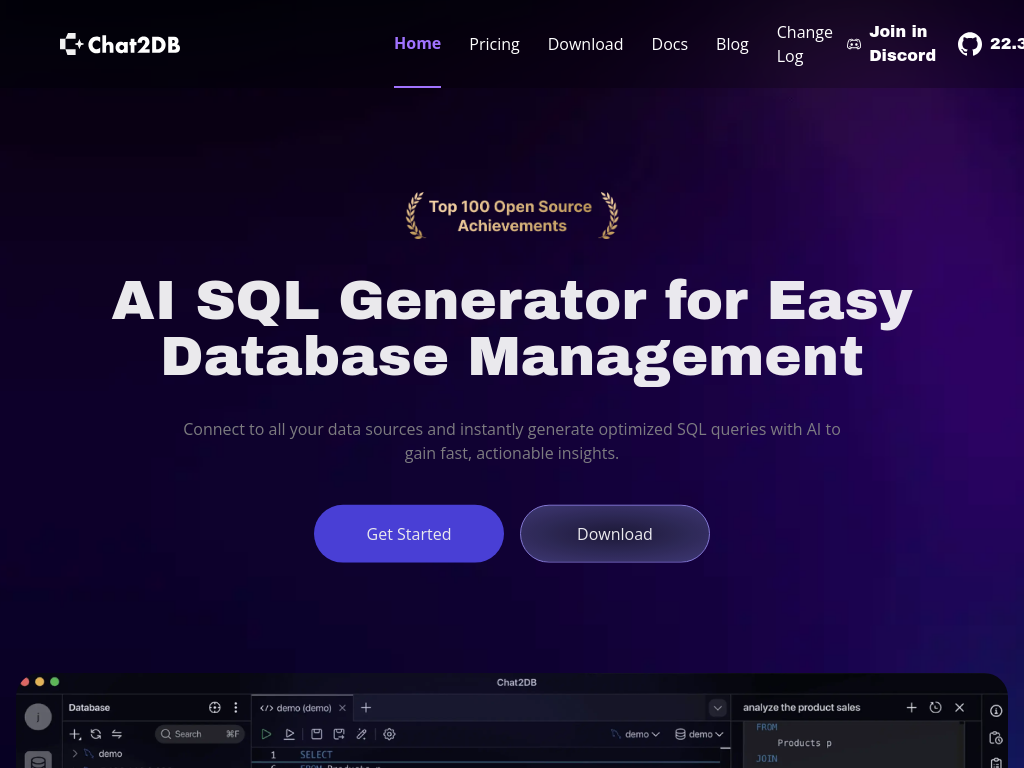Open the demo database dropdown

pyautogui.click(x=699, y=734)
